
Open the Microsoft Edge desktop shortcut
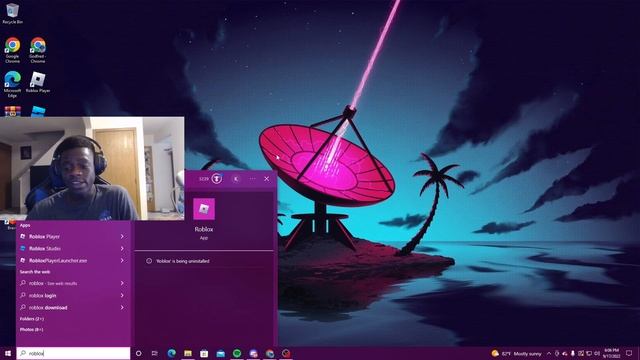click(x=12, y=84)
